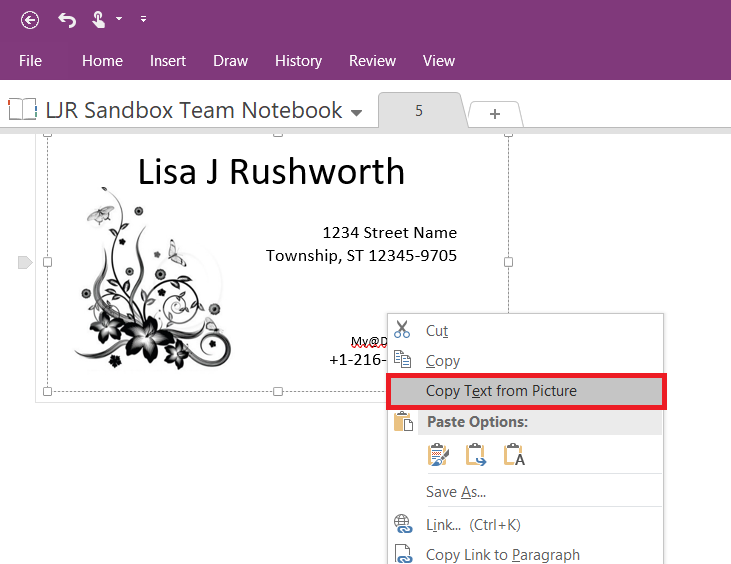Click picture's bottom middle resize handle
This screenshot has width=731, height=564.
pyautogui.click(x=278, y=391)
